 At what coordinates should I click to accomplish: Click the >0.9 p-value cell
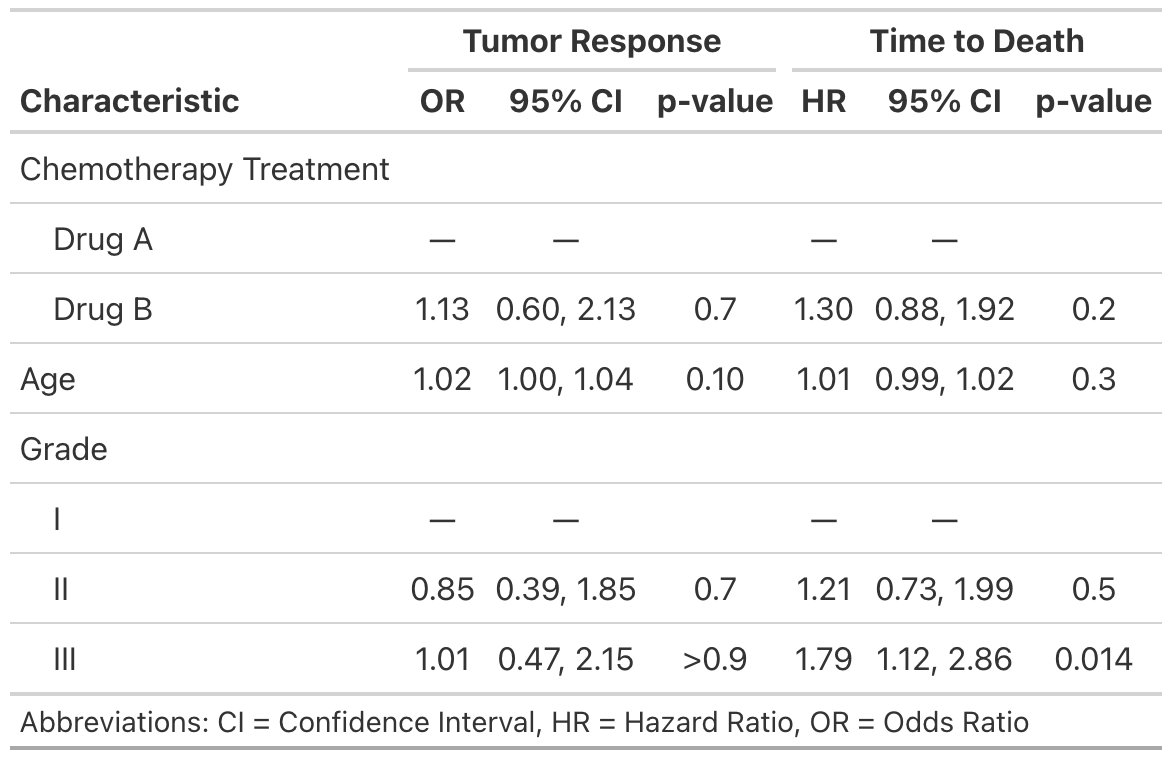(715, 659)
